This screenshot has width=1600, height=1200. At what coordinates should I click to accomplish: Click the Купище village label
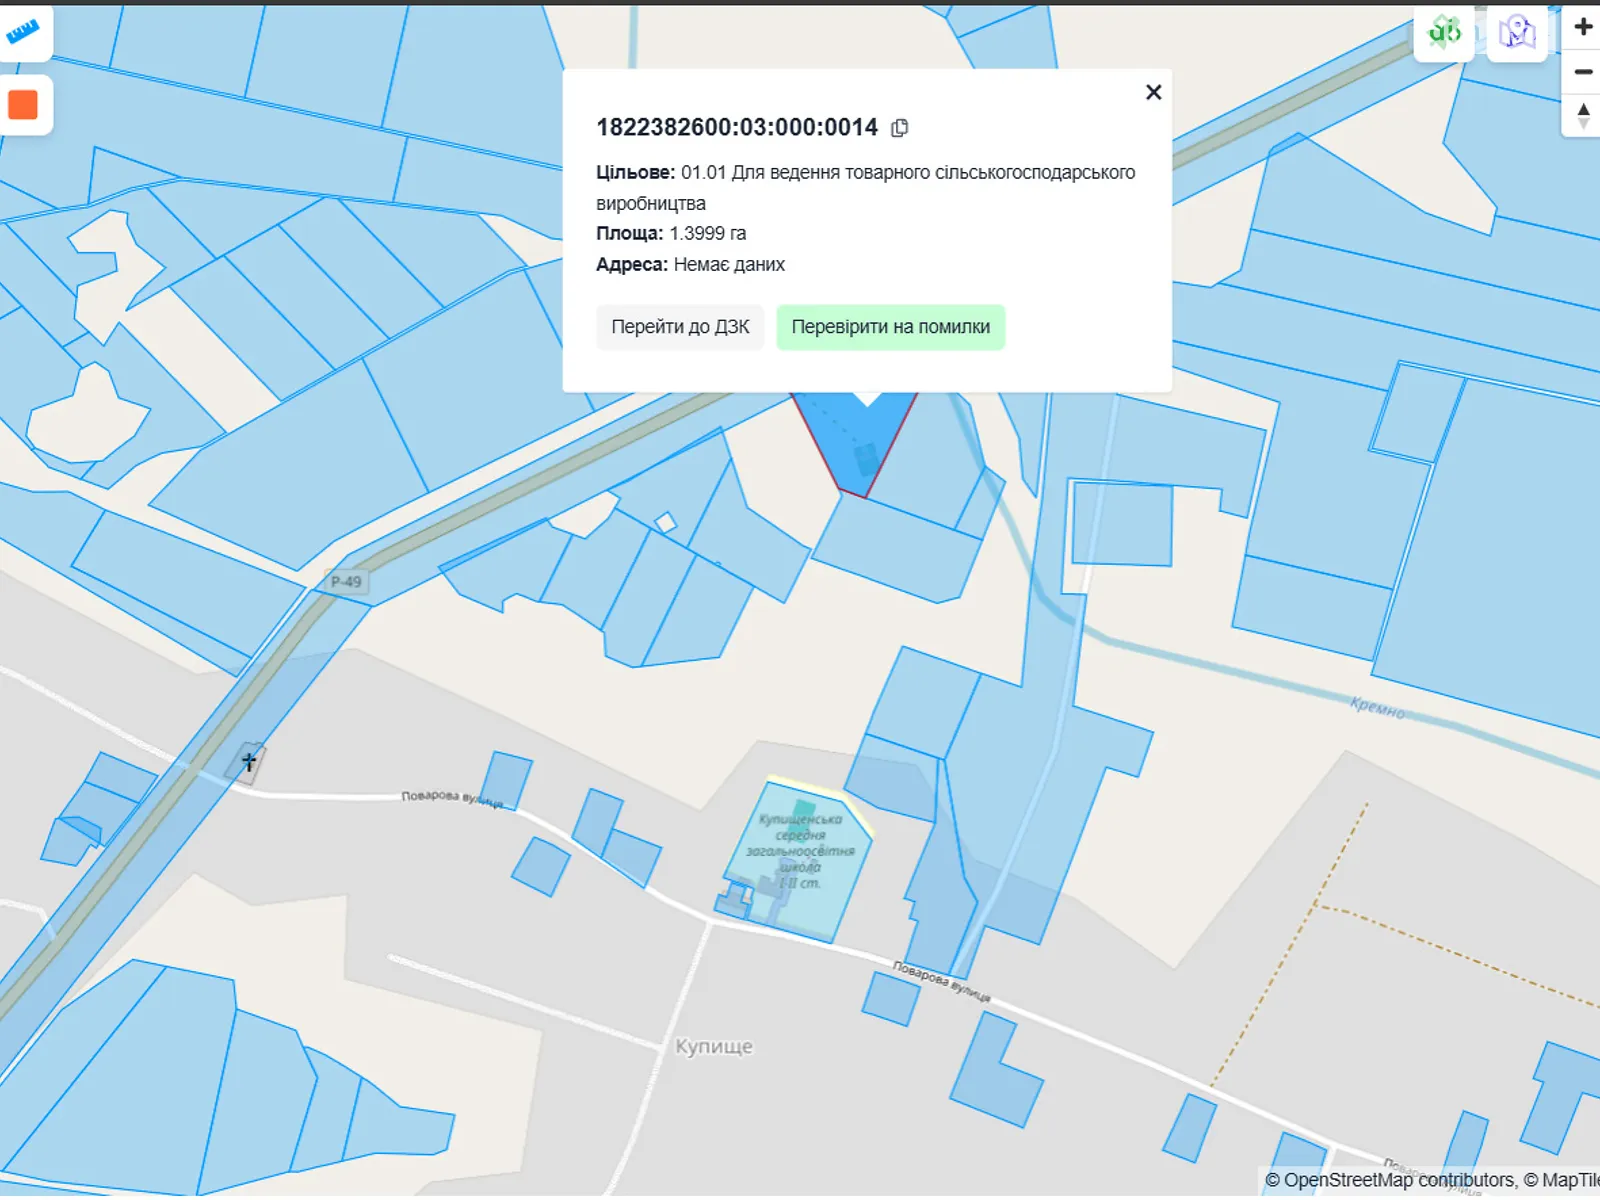(x=713, y=1047)
